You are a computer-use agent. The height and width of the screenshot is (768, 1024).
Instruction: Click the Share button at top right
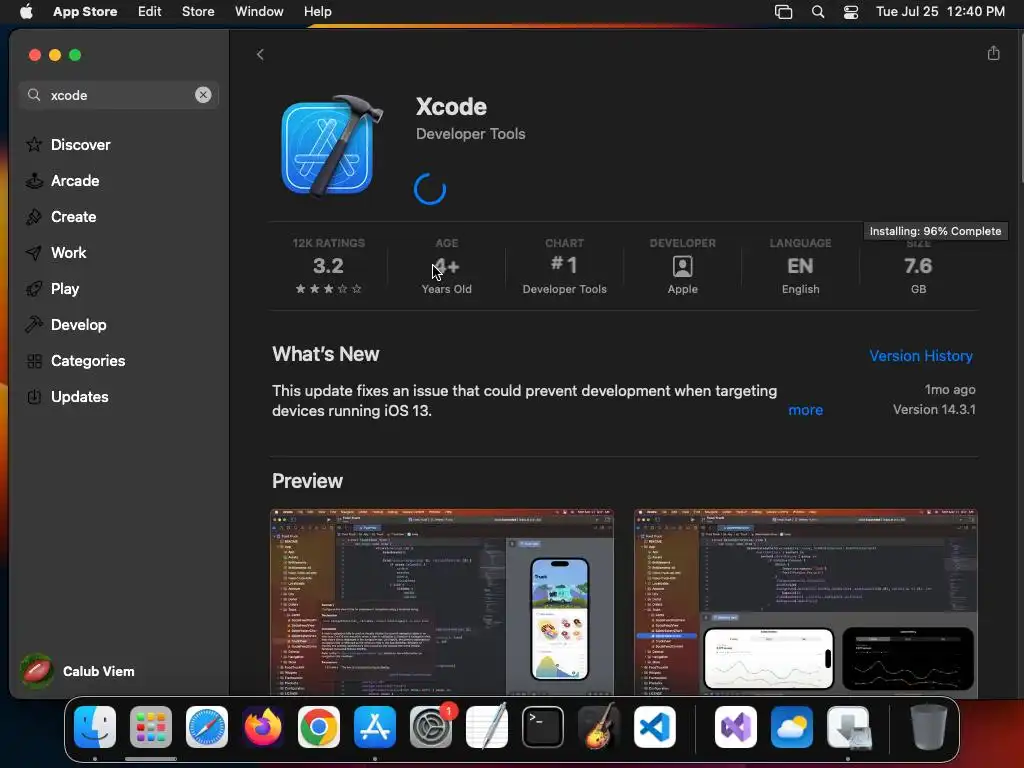click(x=993, y=53)
